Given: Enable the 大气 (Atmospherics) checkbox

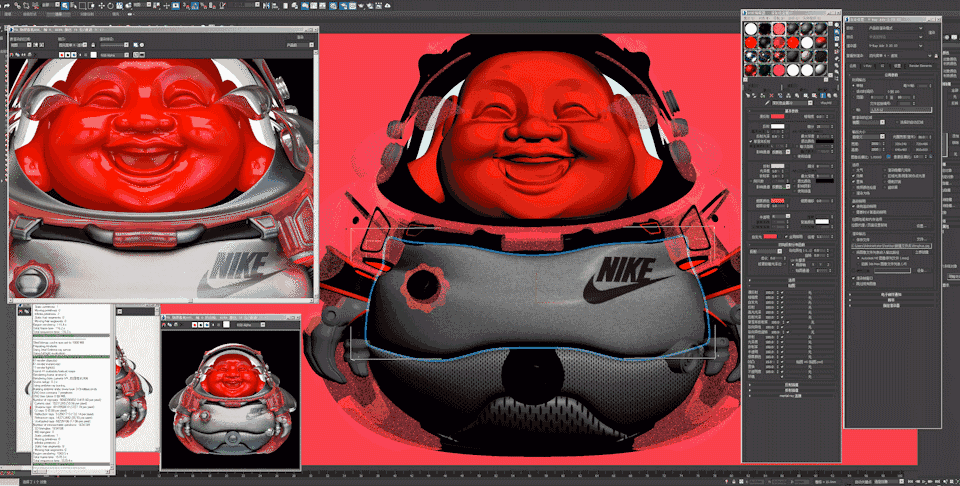Looking at the screenshot, I should pyautogui.click(x=853, y=170).
